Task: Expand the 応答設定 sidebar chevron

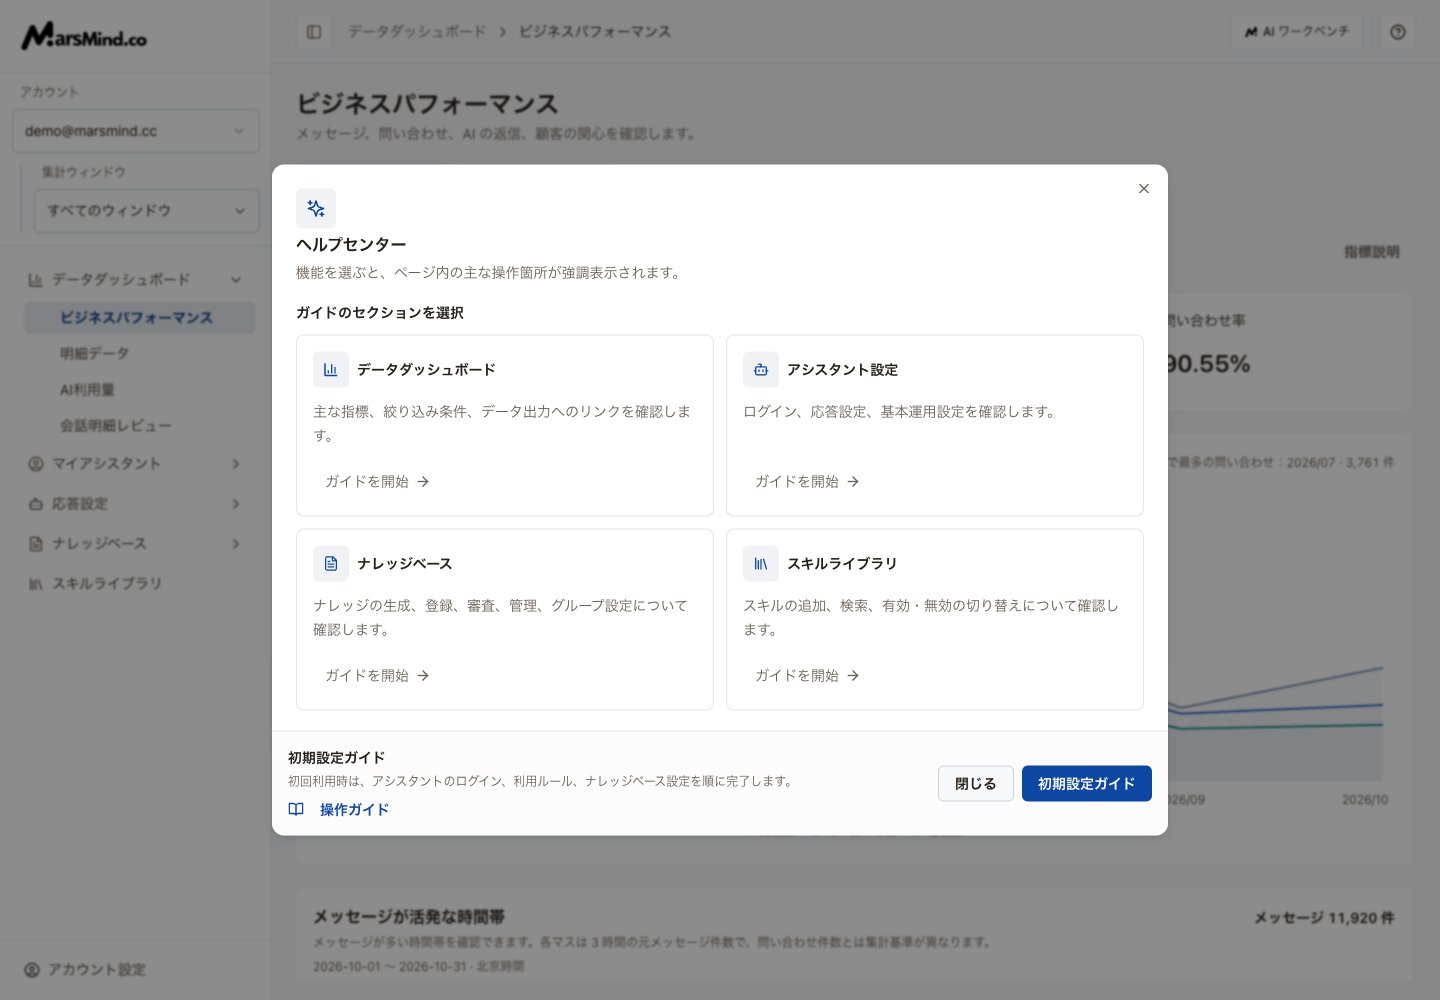Action: pos(236,504)
